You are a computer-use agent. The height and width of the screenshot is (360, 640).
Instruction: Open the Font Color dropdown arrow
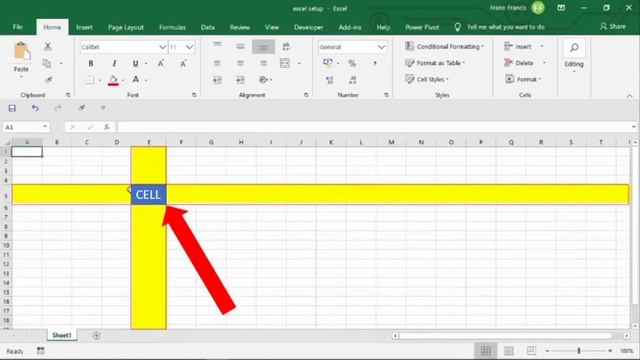pos(146,80)
